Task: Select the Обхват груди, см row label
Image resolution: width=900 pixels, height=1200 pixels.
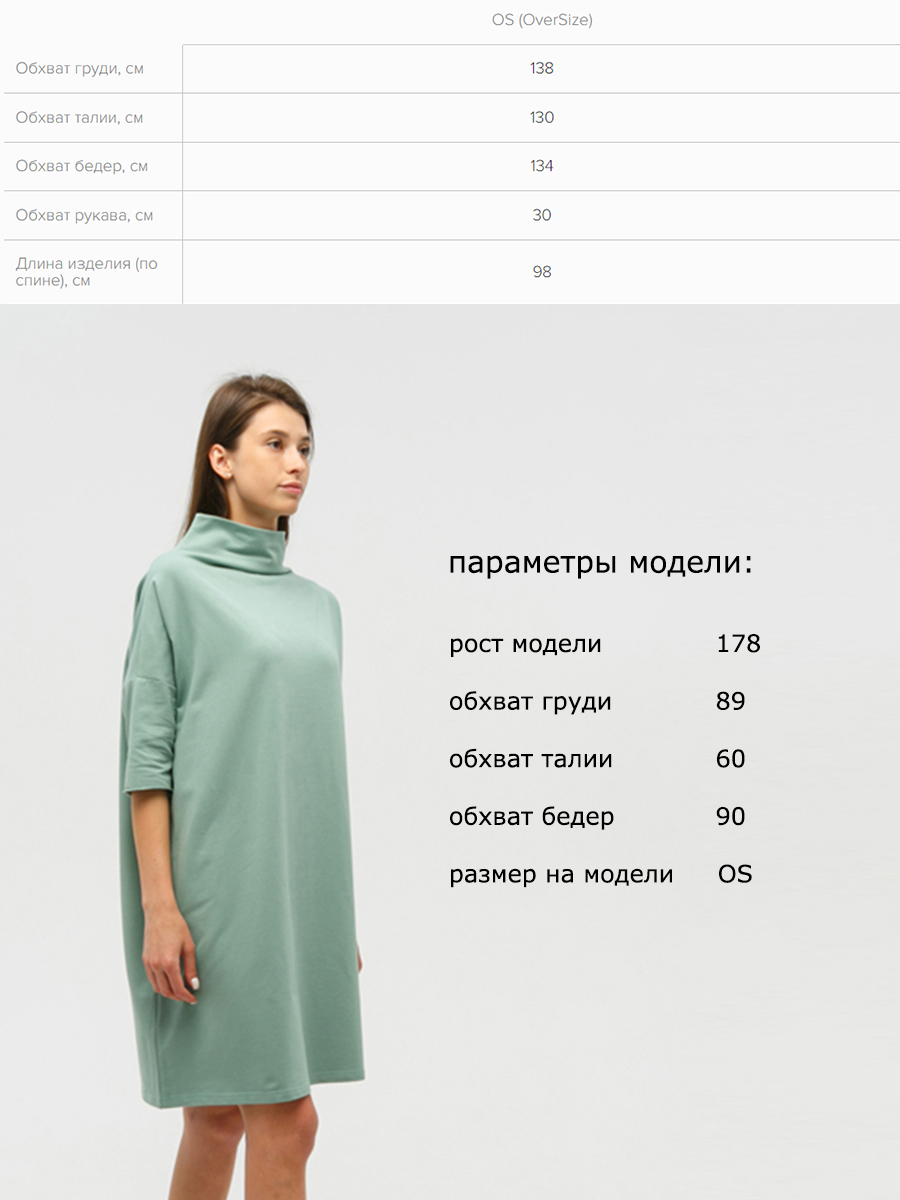Action: [x=80, y=69]
